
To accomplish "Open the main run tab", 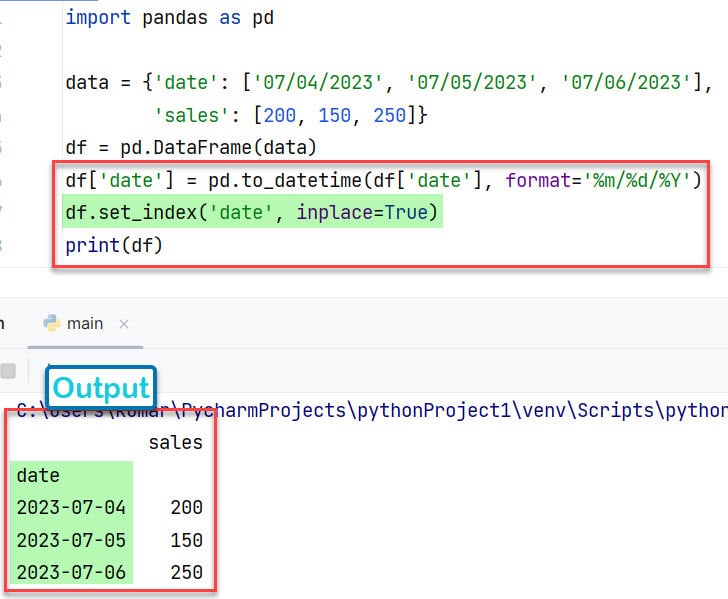I will coord(85,324).
